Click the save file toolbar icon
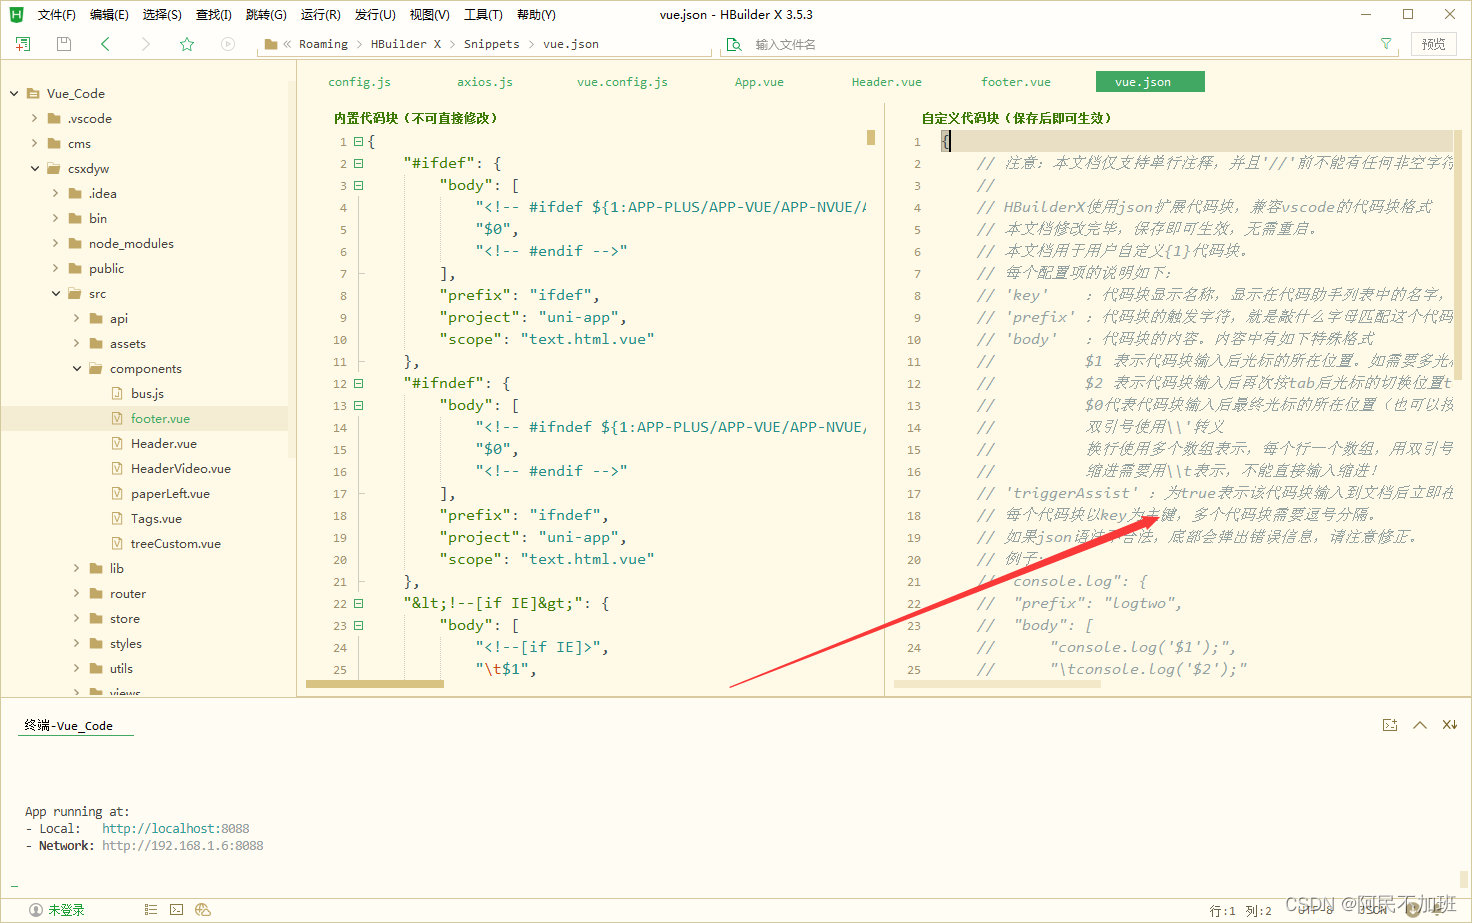Screen dimensions: 1472x923 64,44
